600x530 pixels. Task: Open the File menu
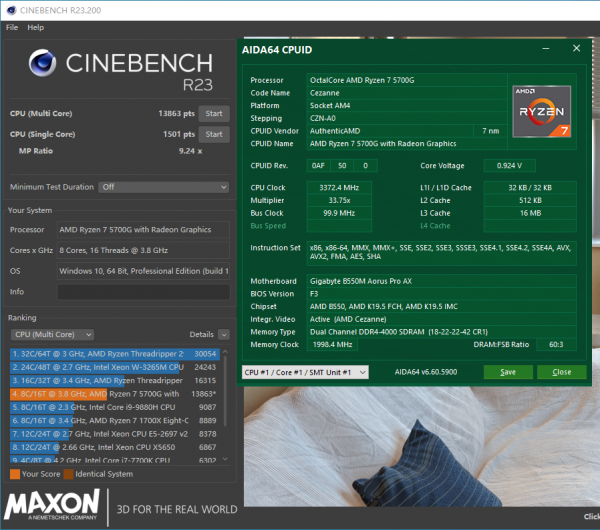[12, 28]
